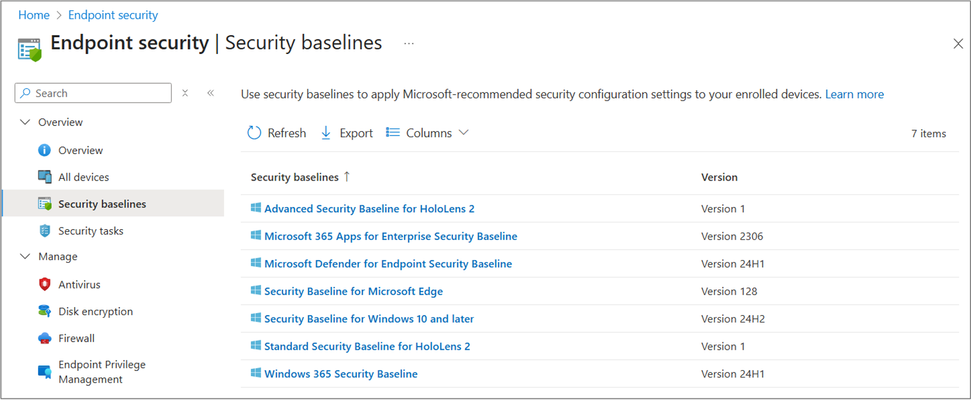The height and width of the screenshot is (400, 971).
Task: Click the All devices icon
Action: 44,177
